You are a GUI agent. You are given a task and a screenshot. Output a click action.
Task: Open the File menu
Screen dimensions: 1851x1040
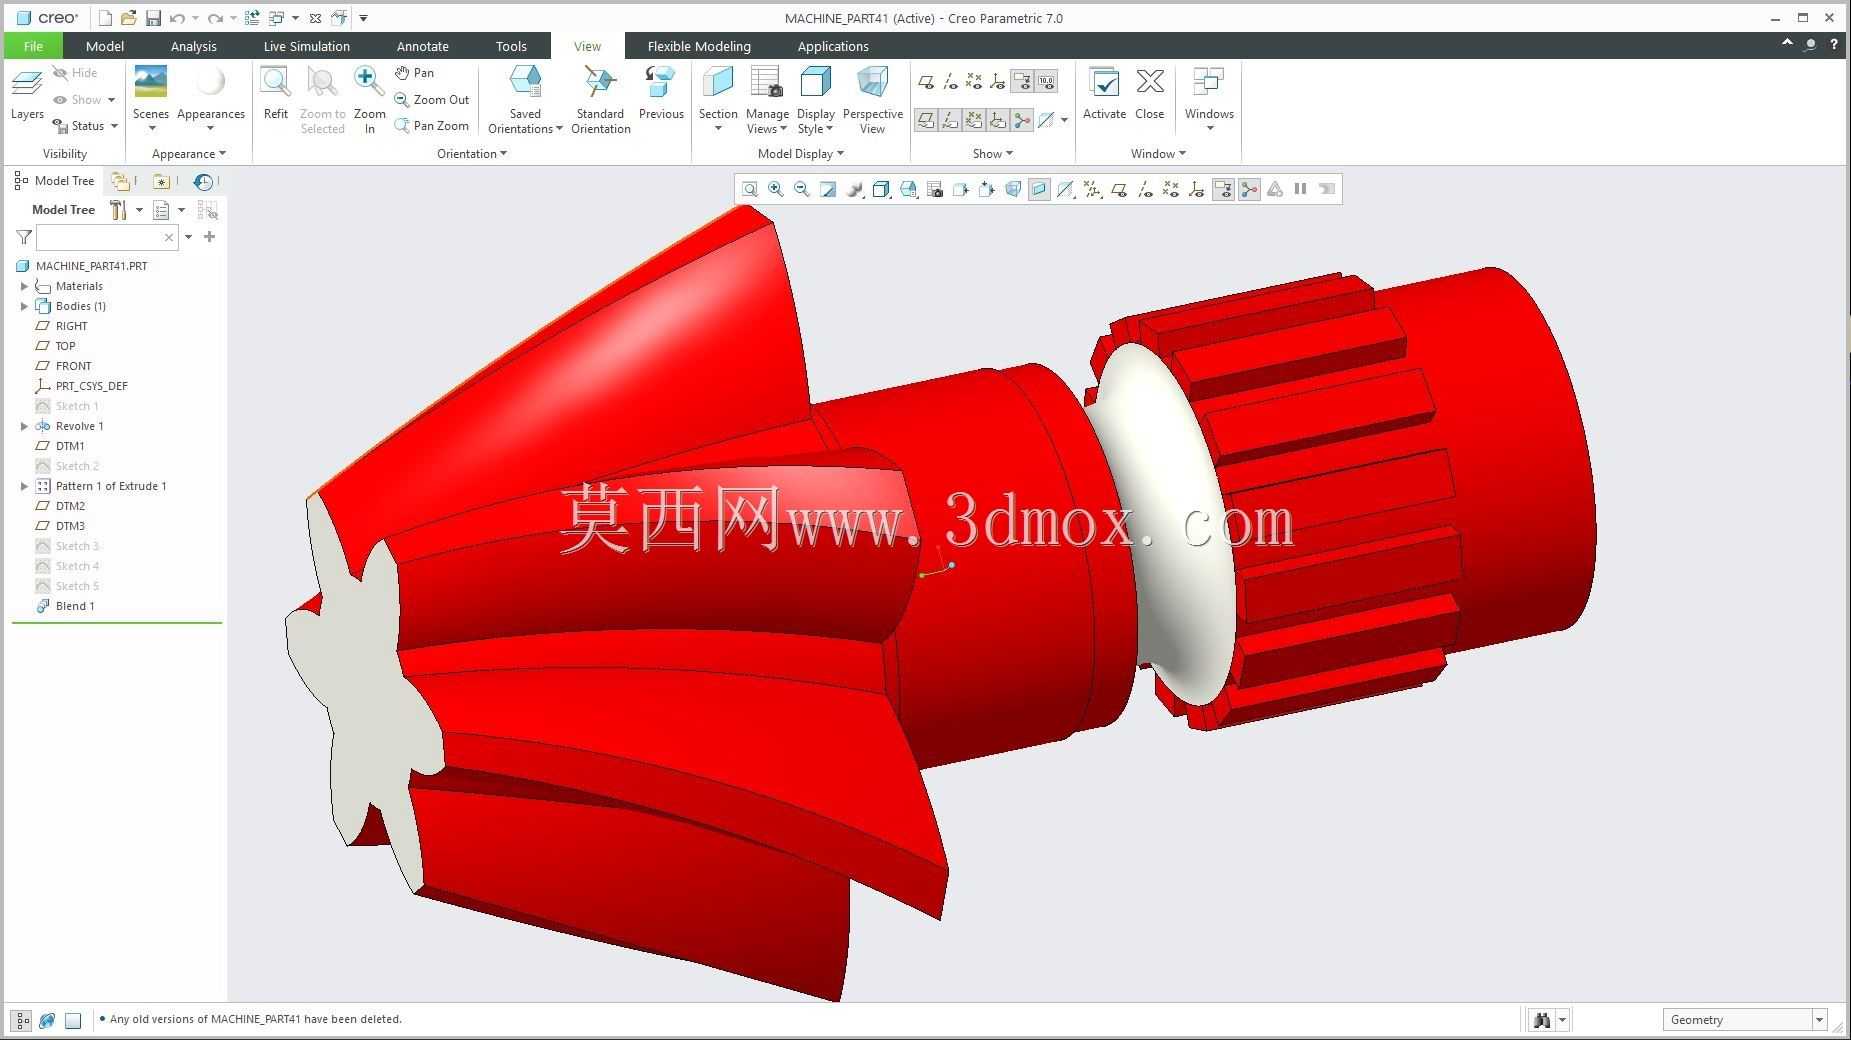(x=33, y=46)
